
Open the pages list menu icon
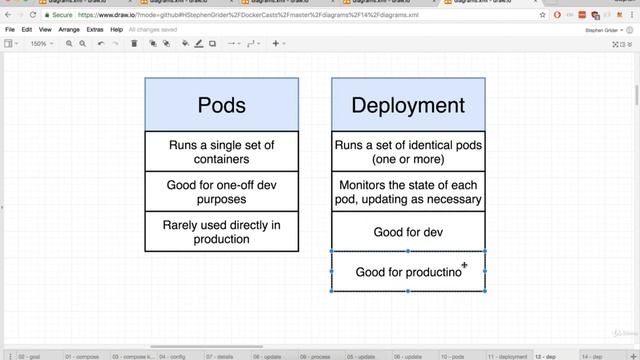click(10, 356)
